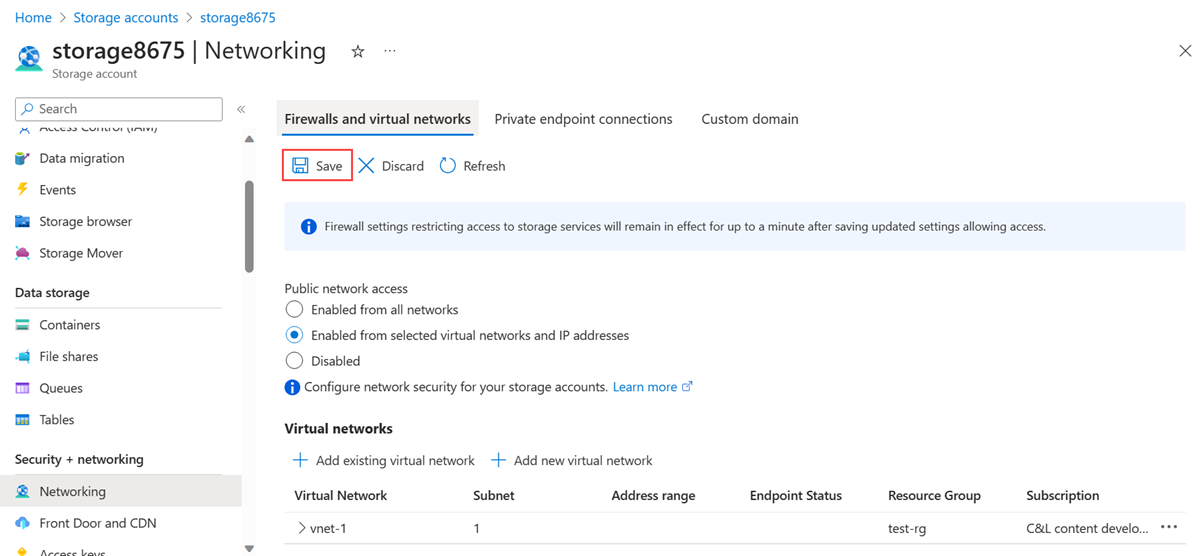Viewport: 1200px width, 556px height.
Task: Click the Events lightning bolt icon
Action: click(x=23, y=189)
